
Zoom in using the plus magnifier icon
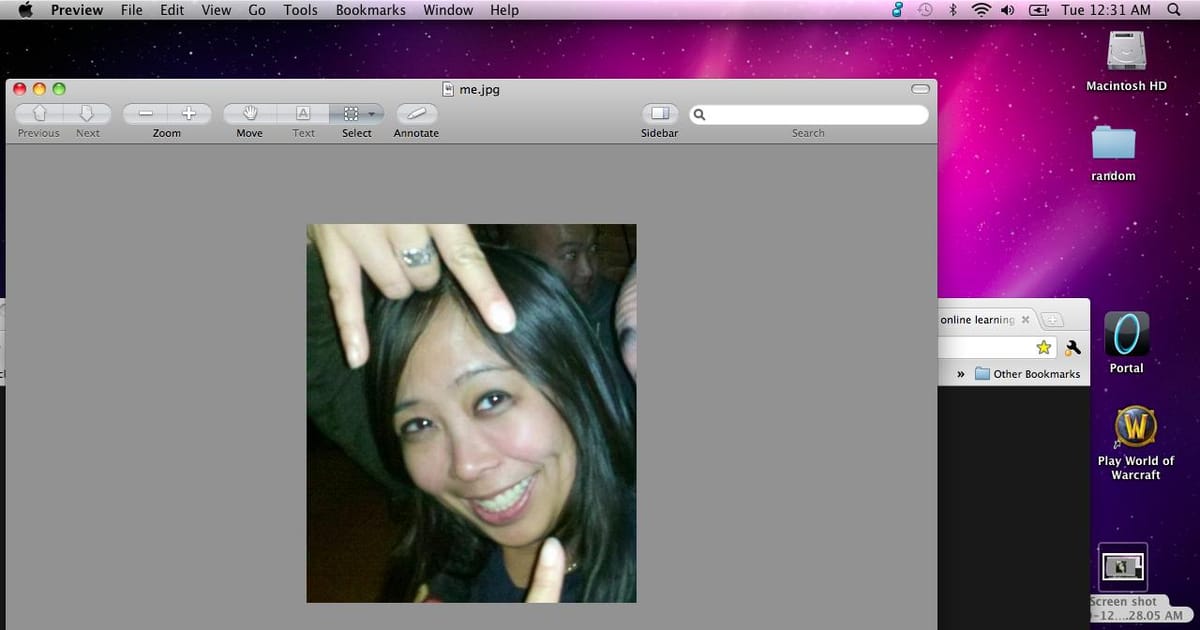(187, 113)
